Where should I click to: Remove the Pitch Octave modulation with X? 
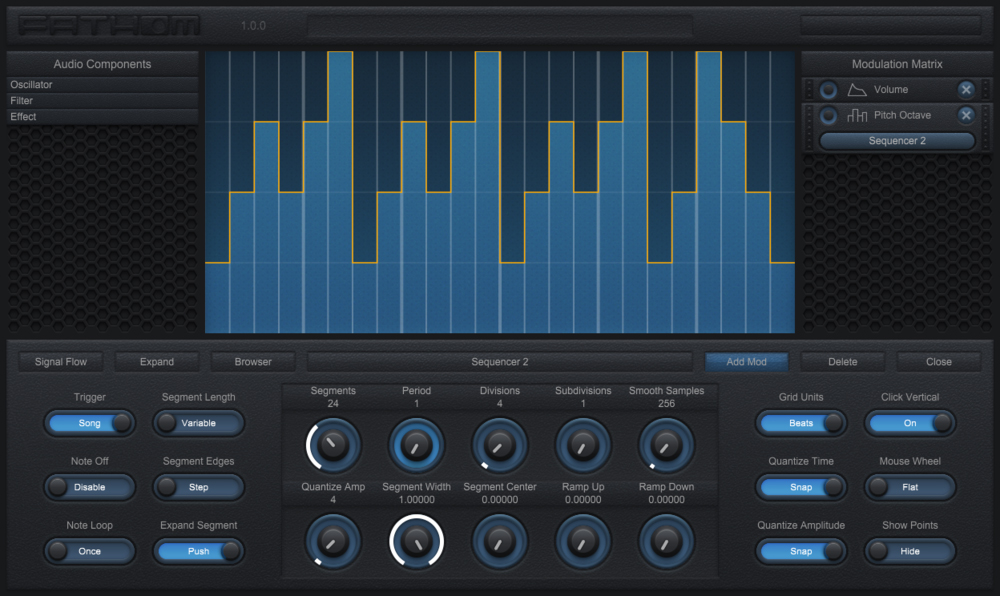point(966,116)
